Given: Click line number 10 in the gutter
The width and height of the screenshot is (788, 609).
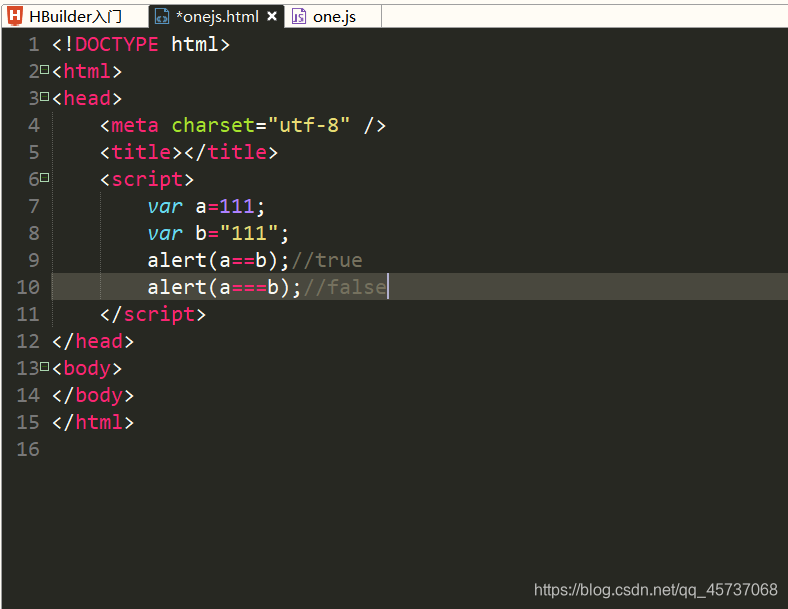Looking at the screenshot, I should (28, 287).
